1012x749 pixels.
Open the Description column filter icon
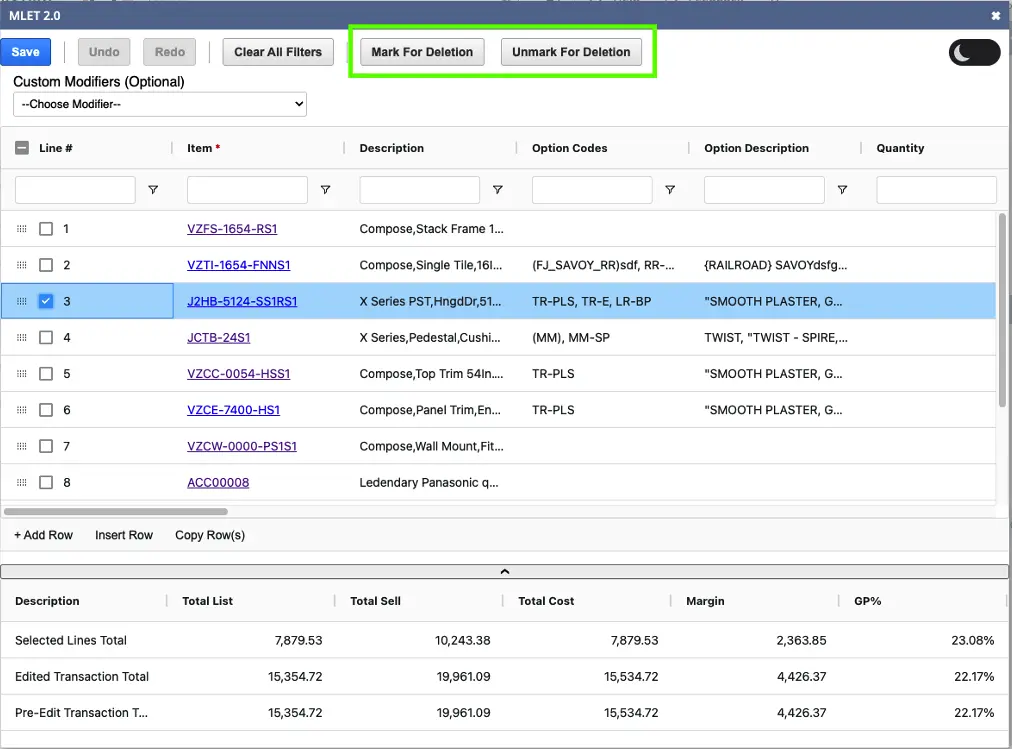click(x=498, y=190)
